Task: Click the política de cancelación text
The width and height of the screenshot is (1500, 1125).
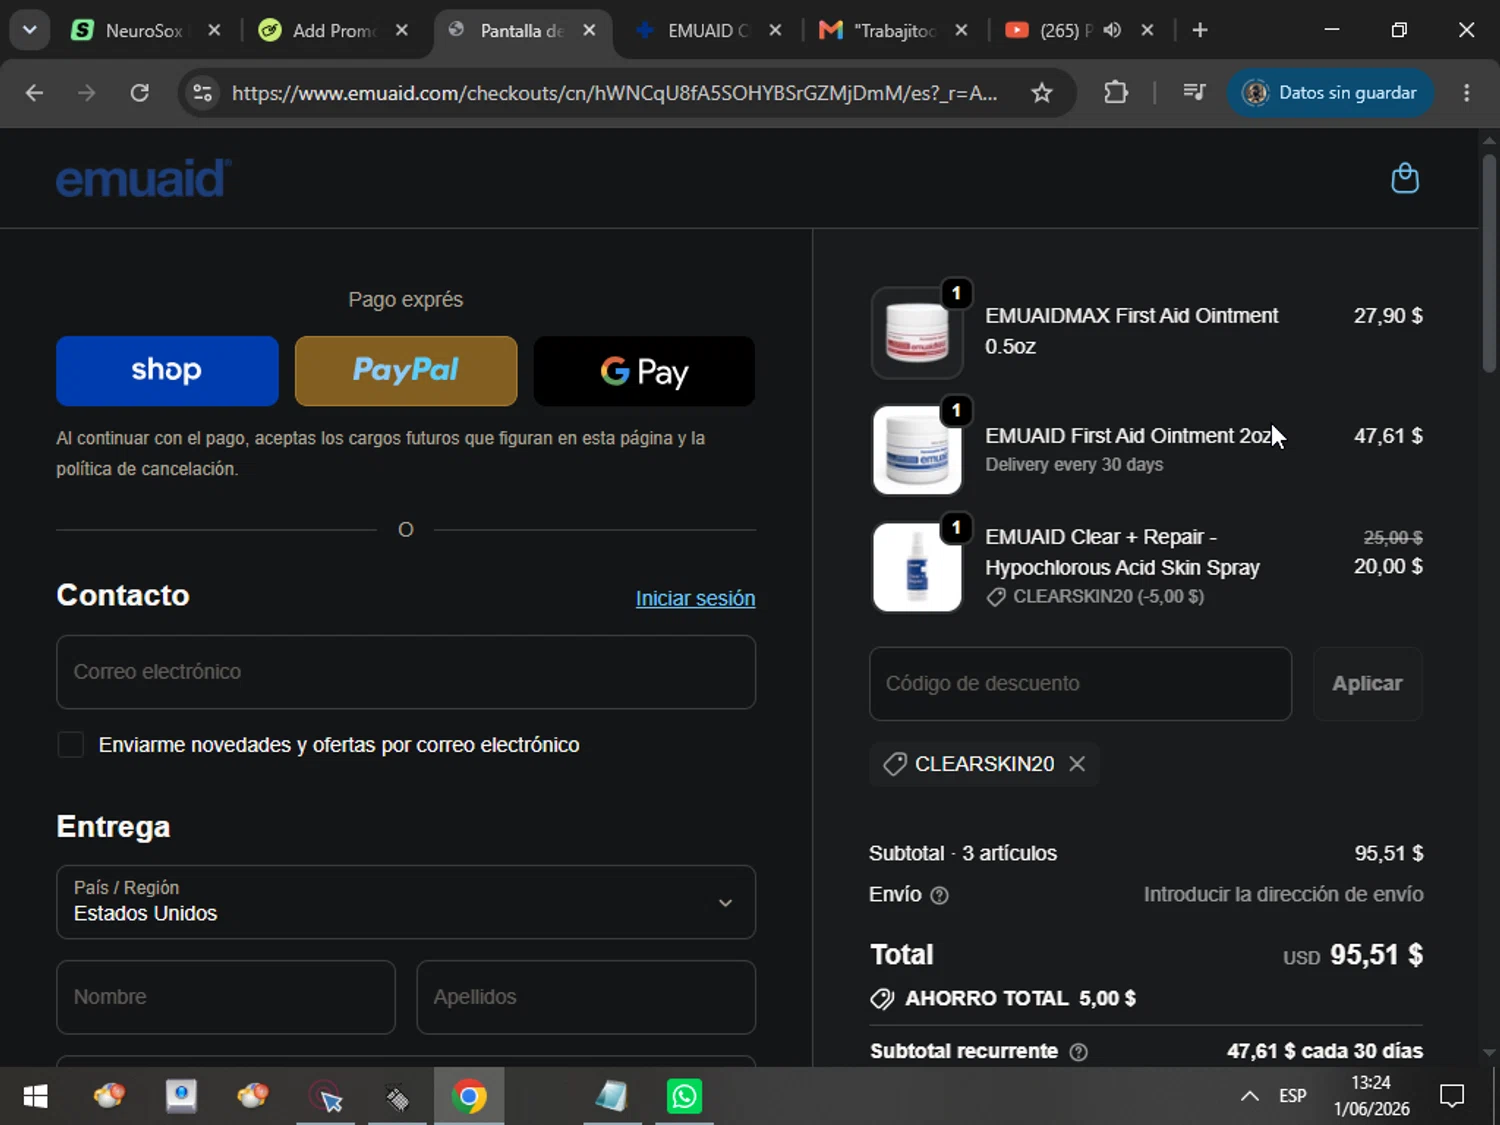Action: tap(147, 469)
